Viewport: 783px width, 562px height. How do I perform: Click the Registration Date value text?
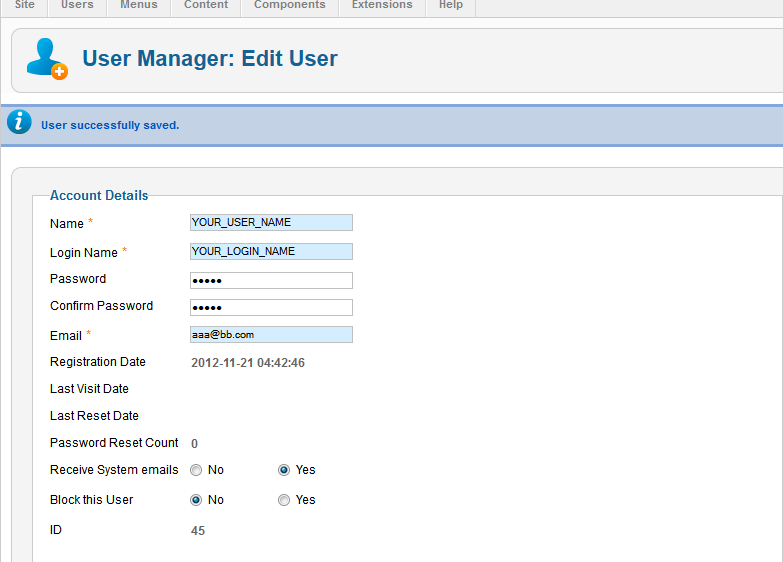pyautogui.click(x=248, y=363)
